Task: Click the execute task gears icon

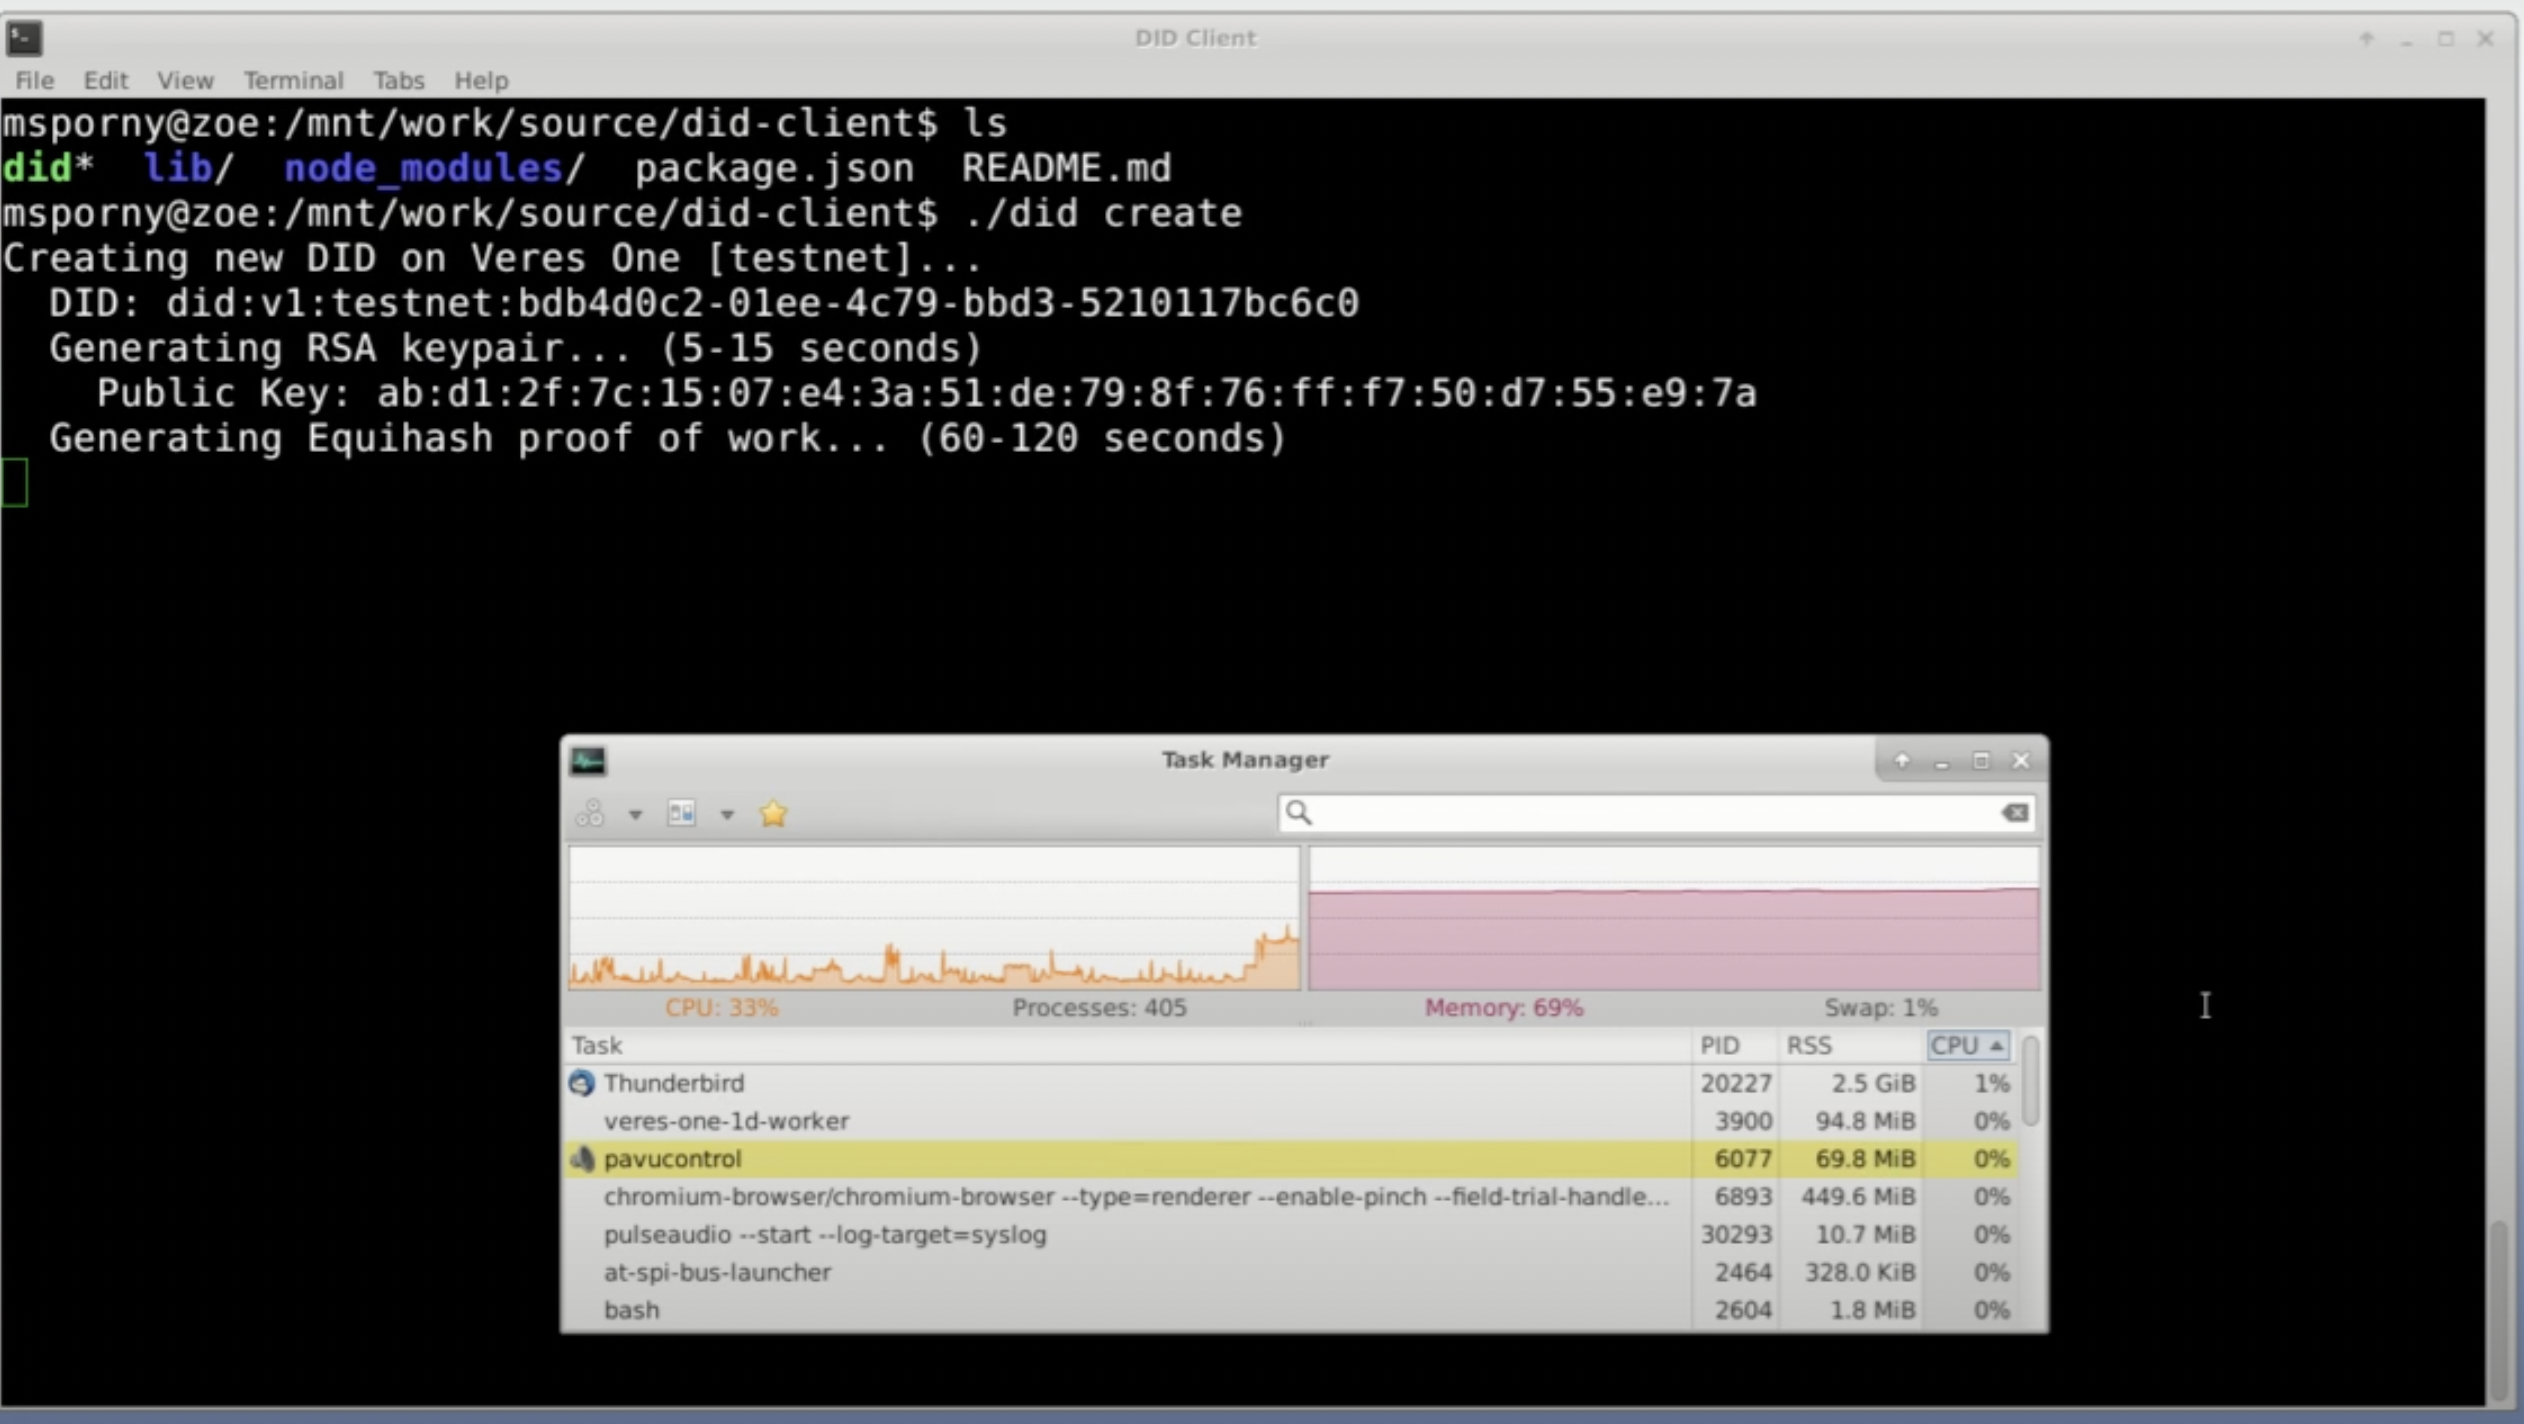Action: (590, 814)
